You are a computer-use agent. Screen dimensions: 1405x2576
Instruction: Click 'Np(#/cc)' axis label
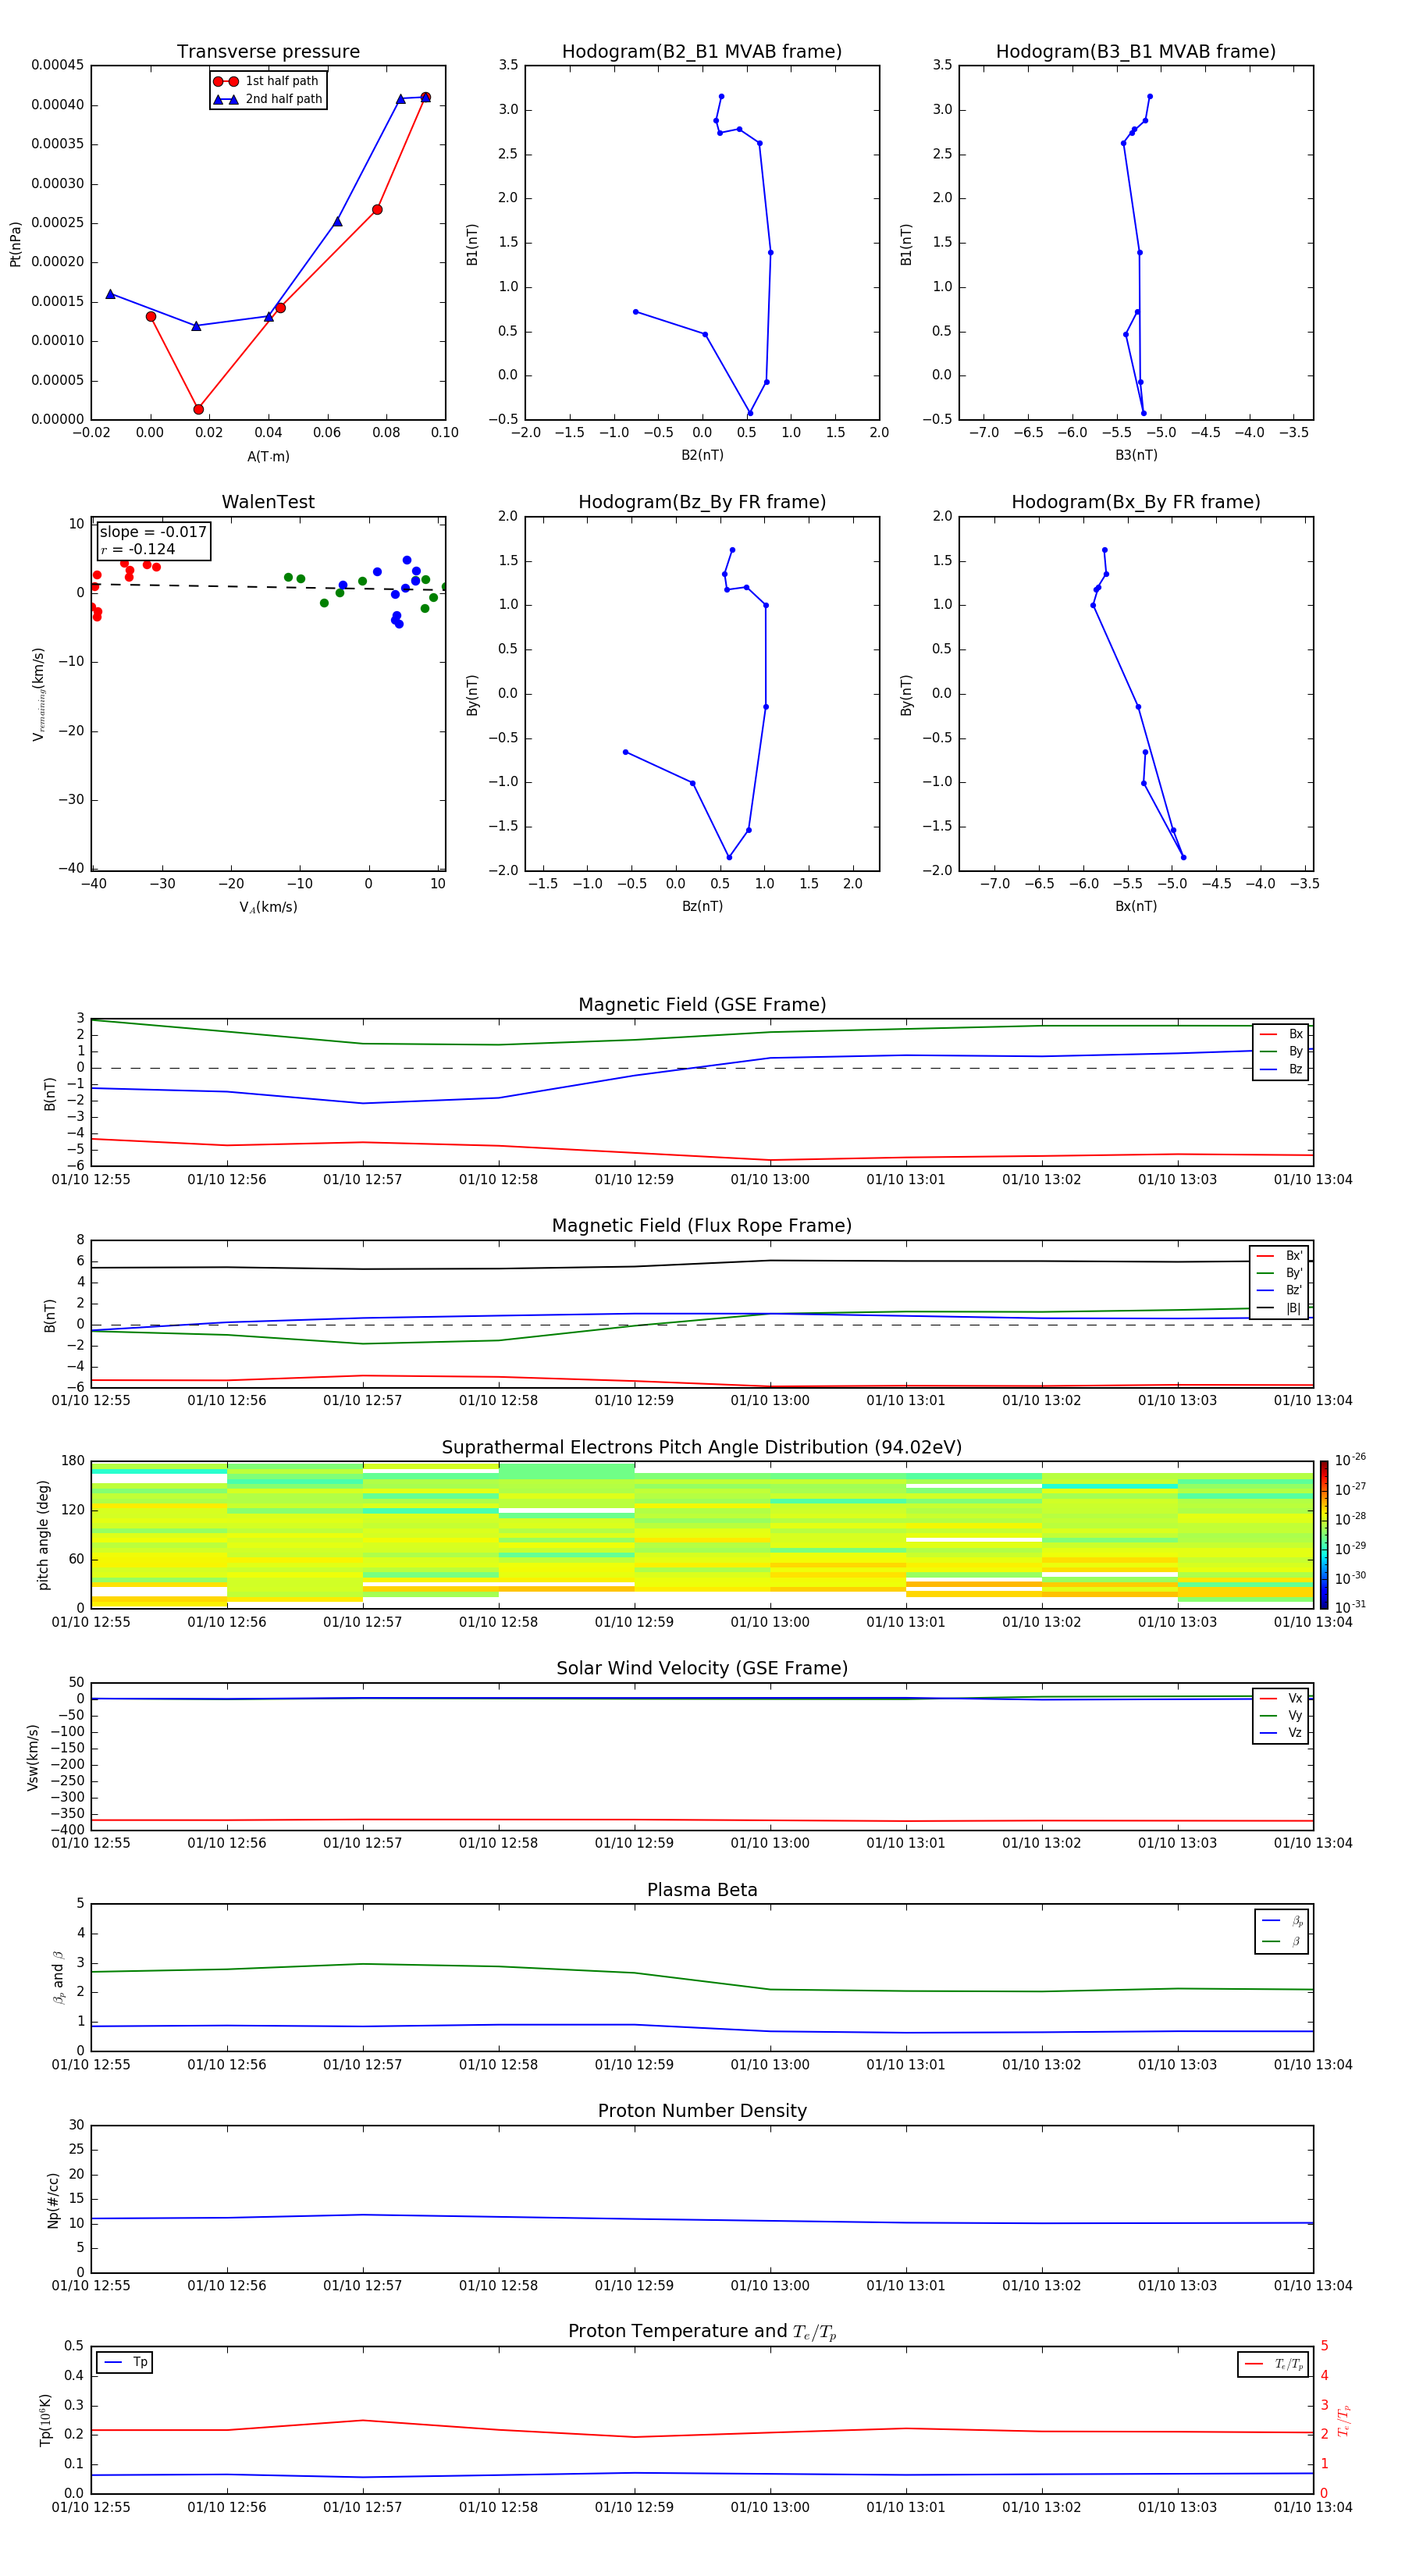(x=53, y=2200)
